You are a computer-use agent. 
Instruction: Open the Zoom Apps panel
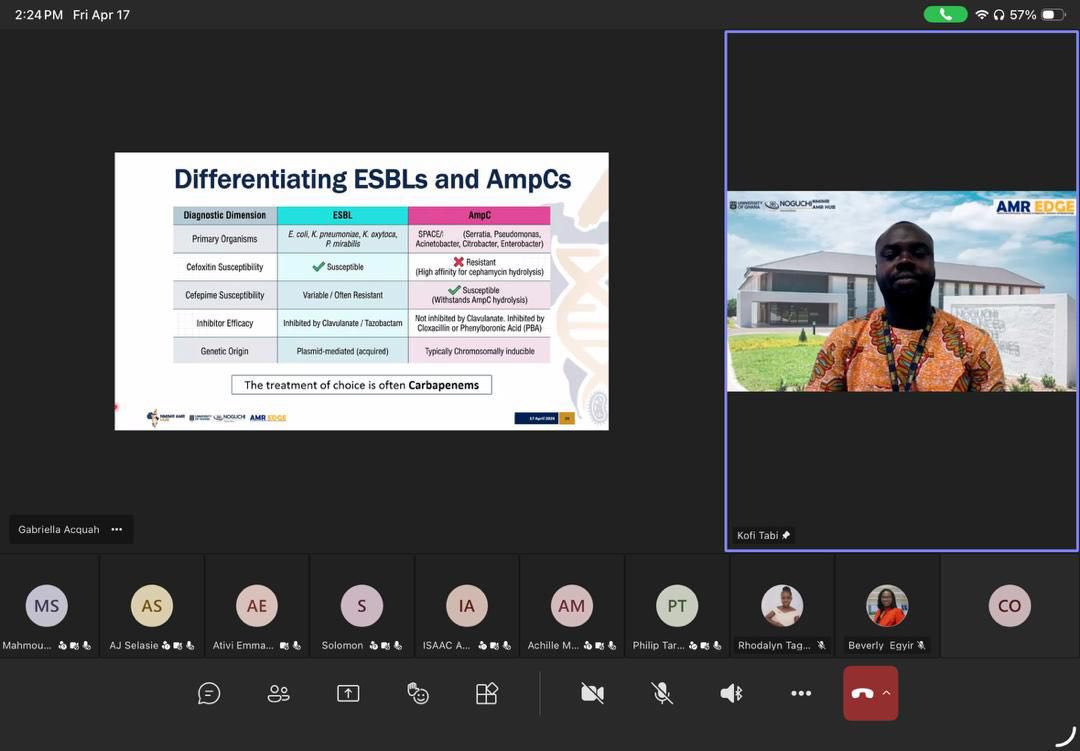click(487, 692)
